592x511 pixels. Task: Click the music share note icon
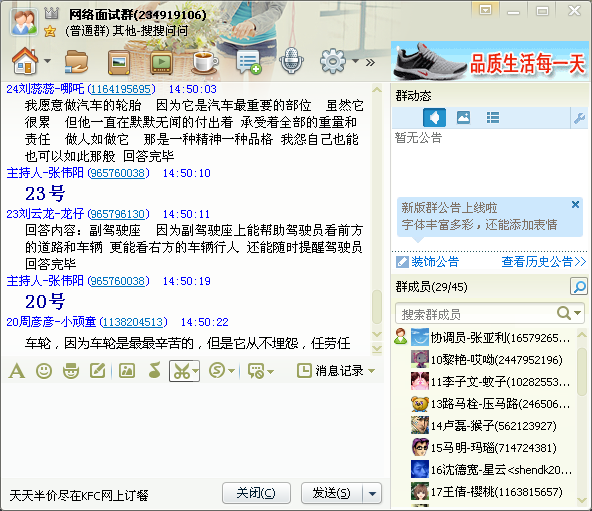(x=155, y=370)
